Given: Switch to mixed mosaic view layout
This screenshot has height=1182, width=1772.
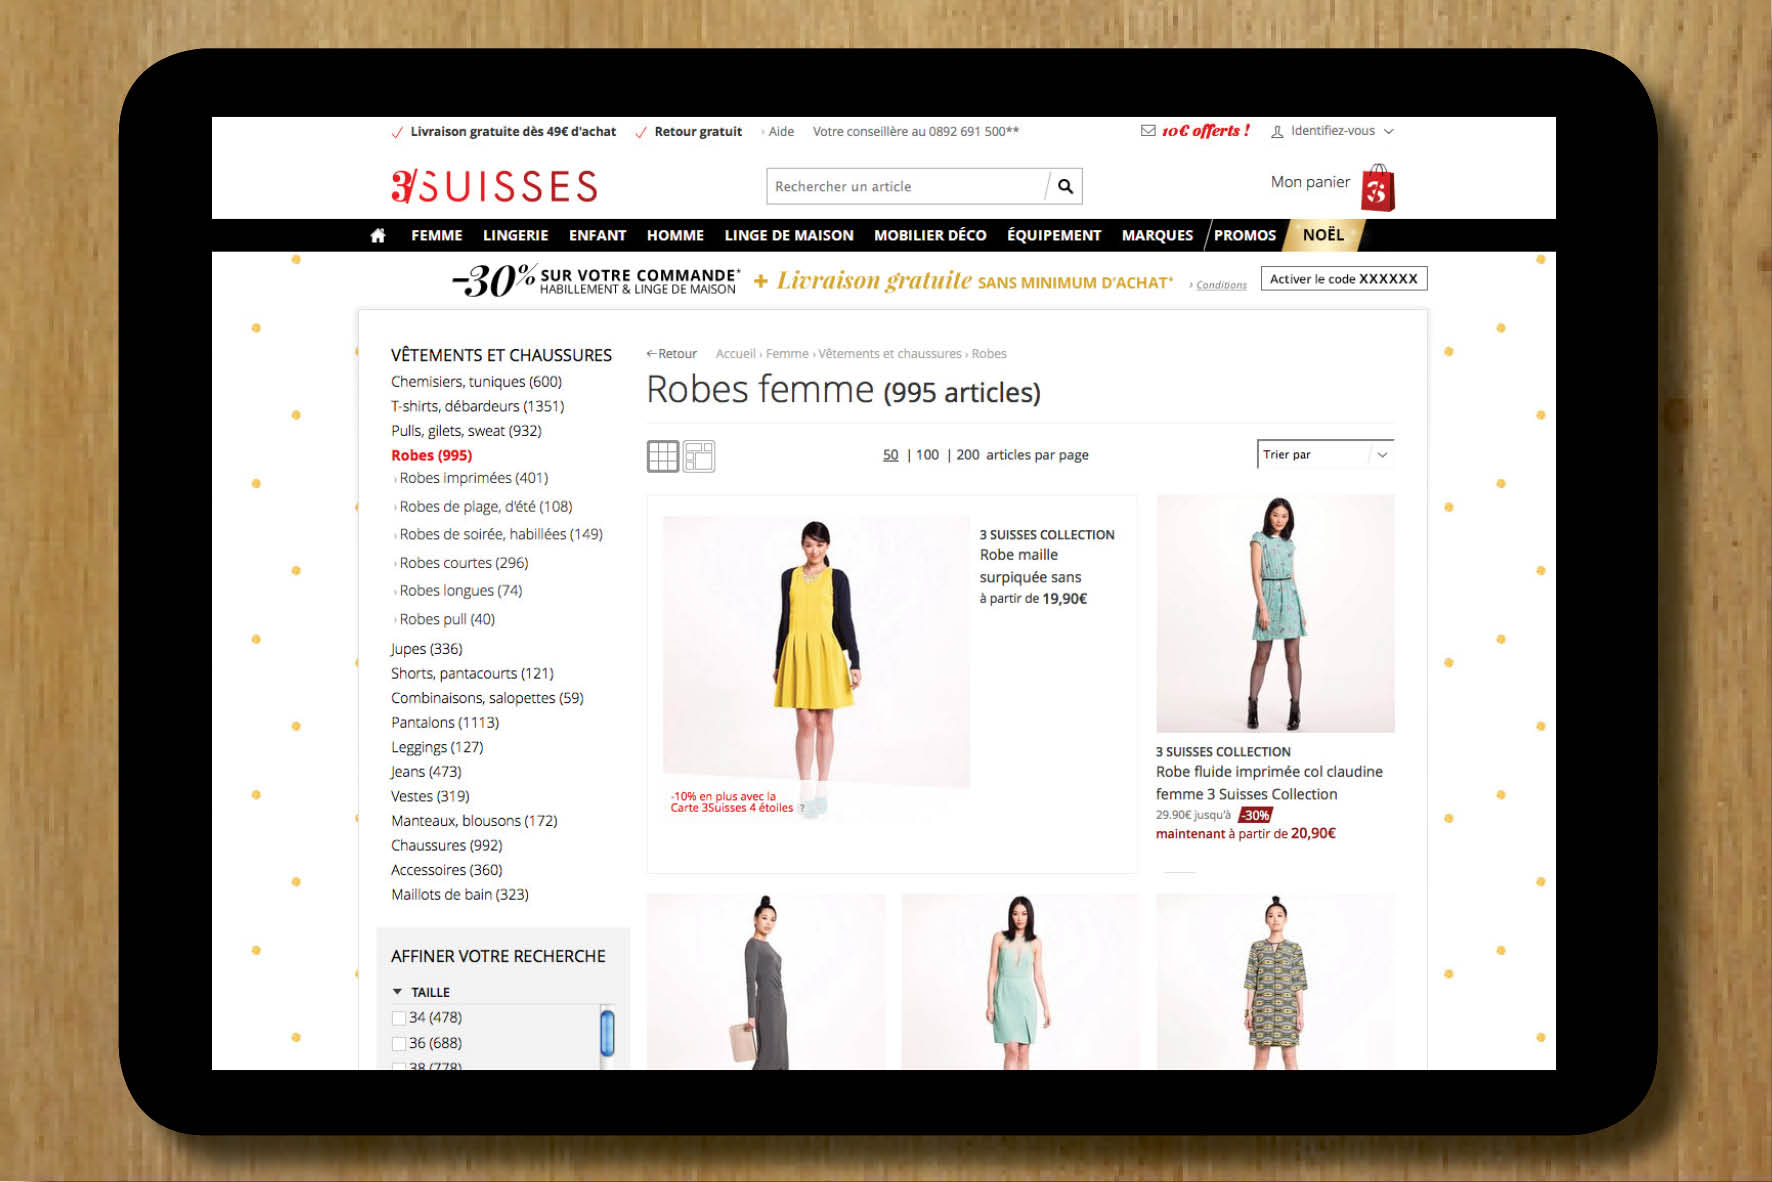Looking at the screenshot, I should (700, 455).
